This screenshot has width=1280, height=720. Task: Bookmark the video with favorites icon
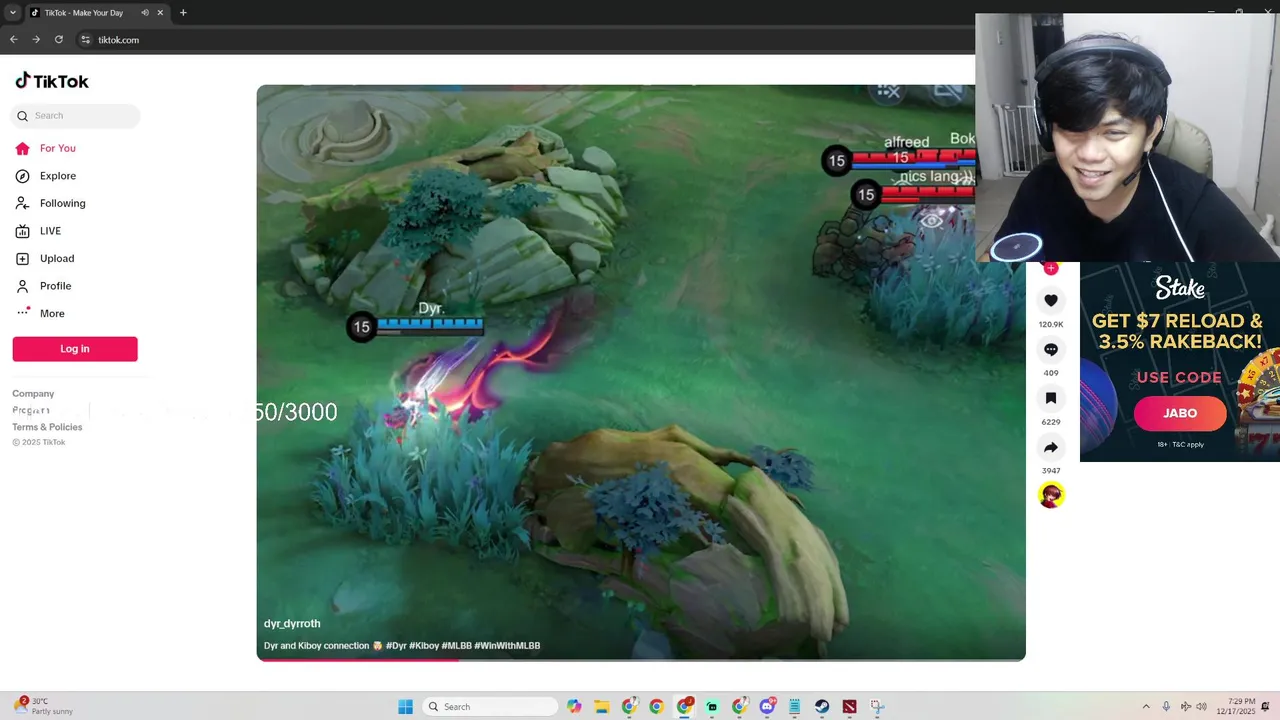coord(1051,398)
